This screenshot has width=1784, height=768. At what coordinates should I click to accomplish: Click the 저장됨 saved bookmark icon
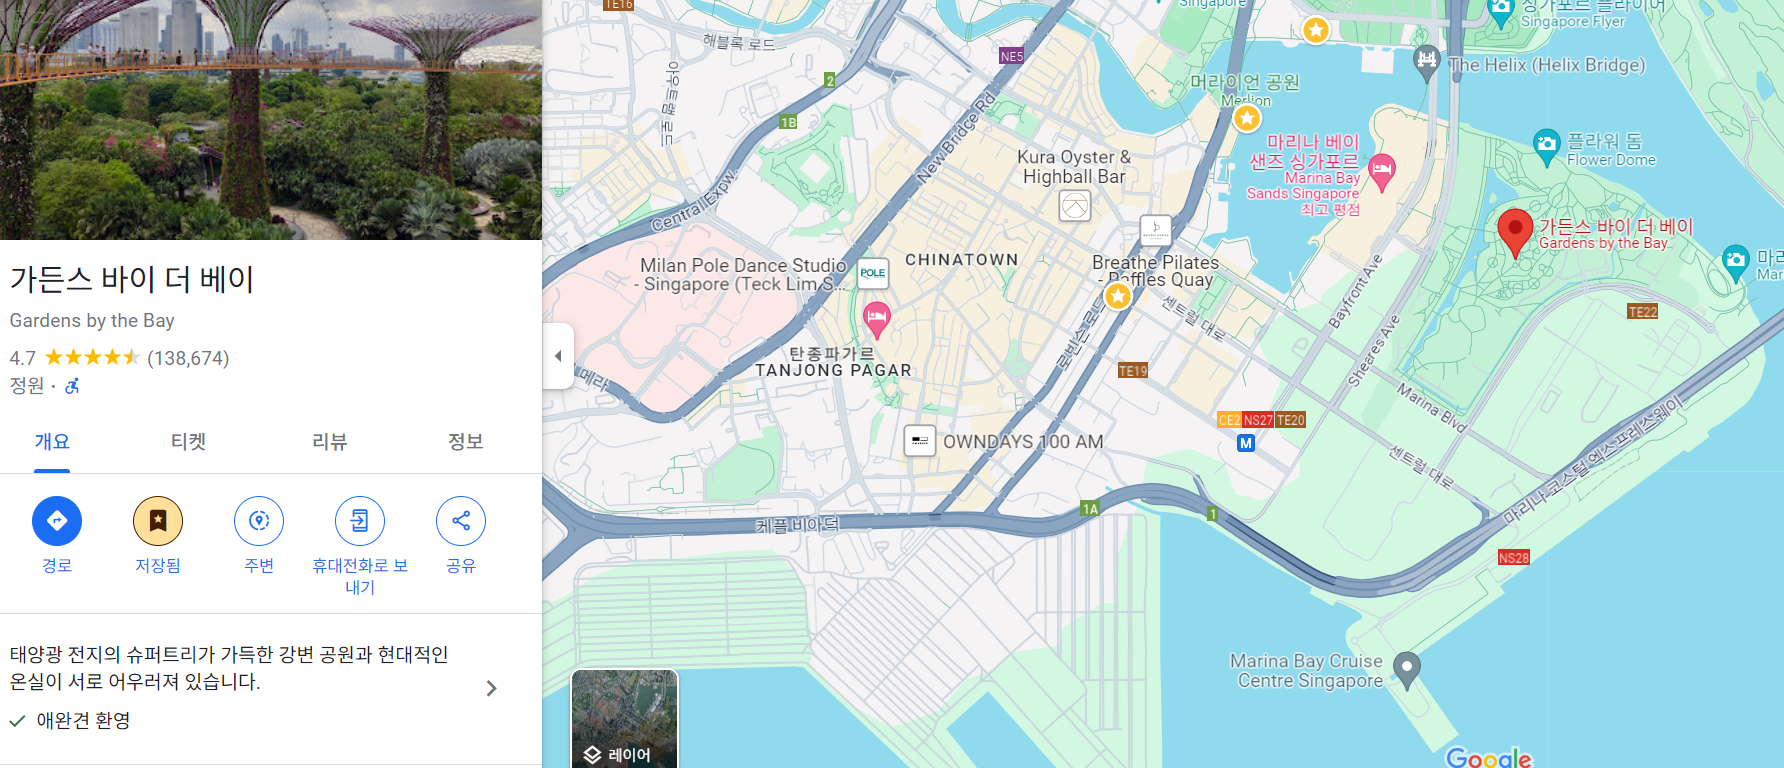(158, 521)
